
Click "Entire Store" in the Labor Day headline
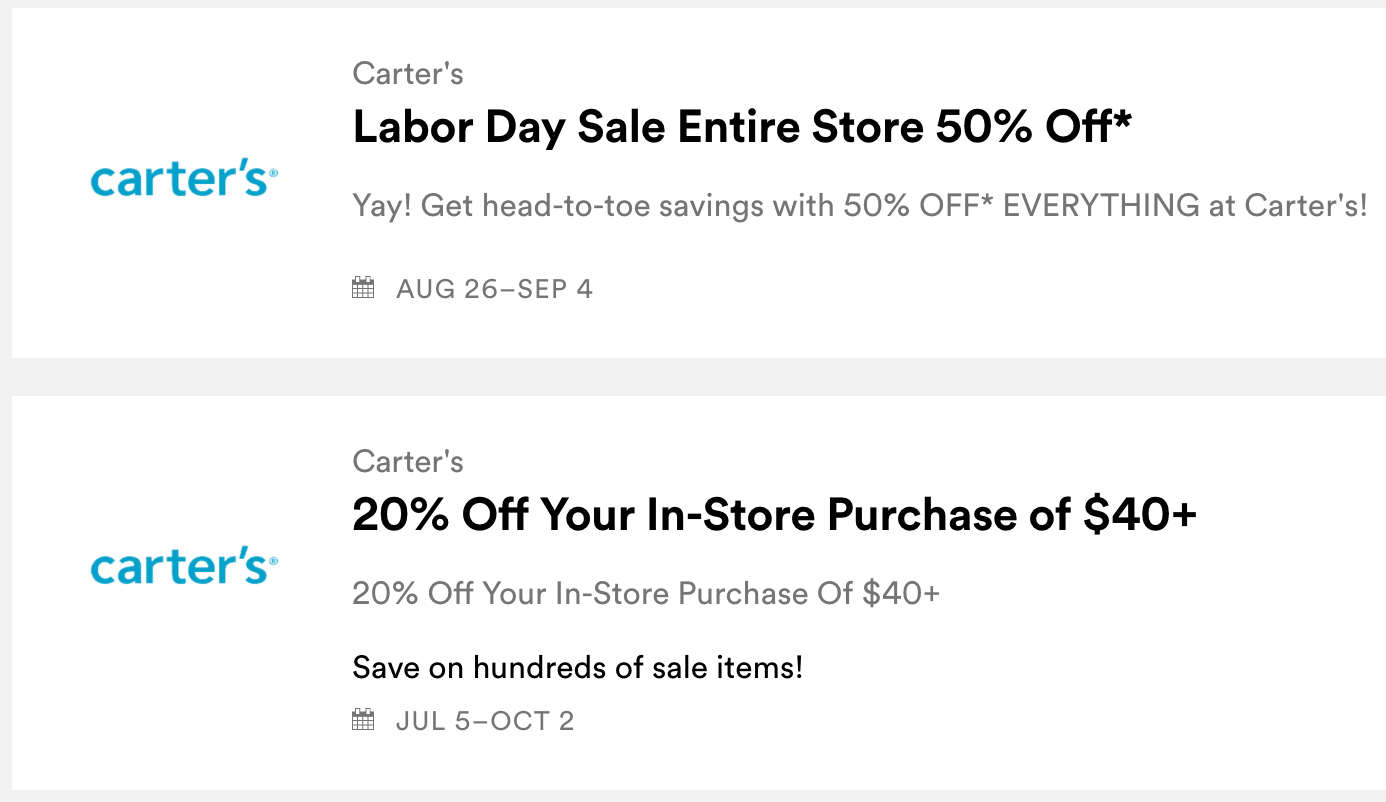click(799, 127)
